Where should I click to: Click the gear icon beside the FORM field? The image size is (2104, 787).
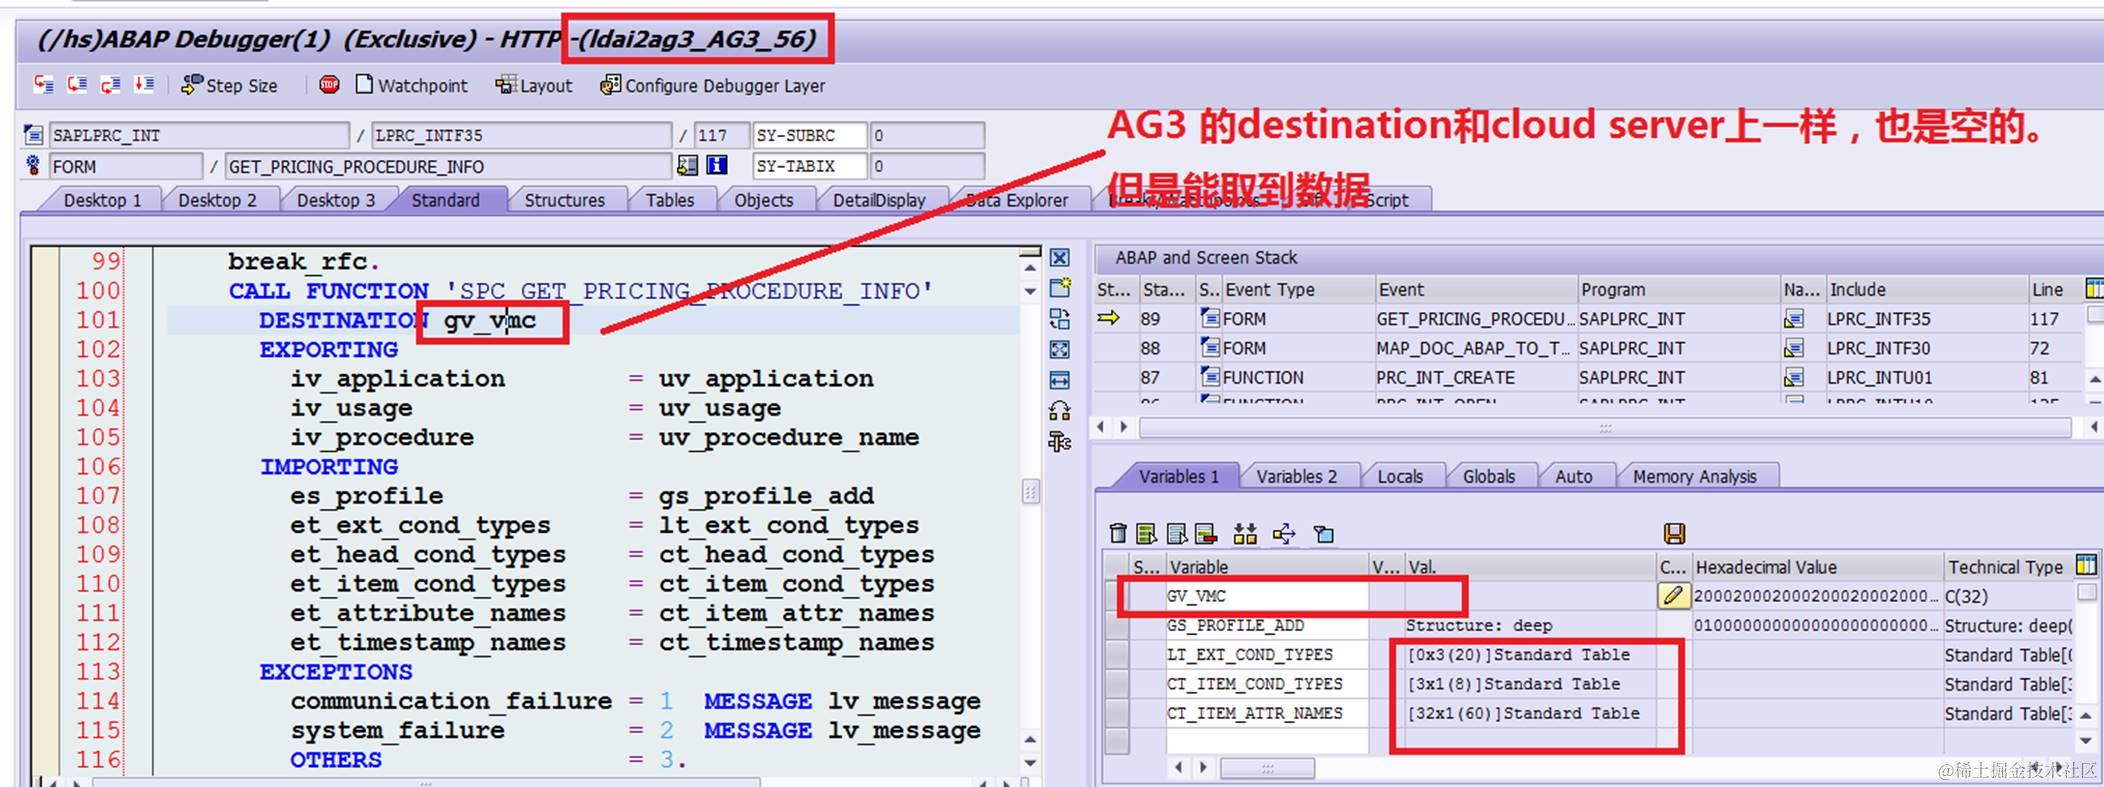[x=34, y=165]
